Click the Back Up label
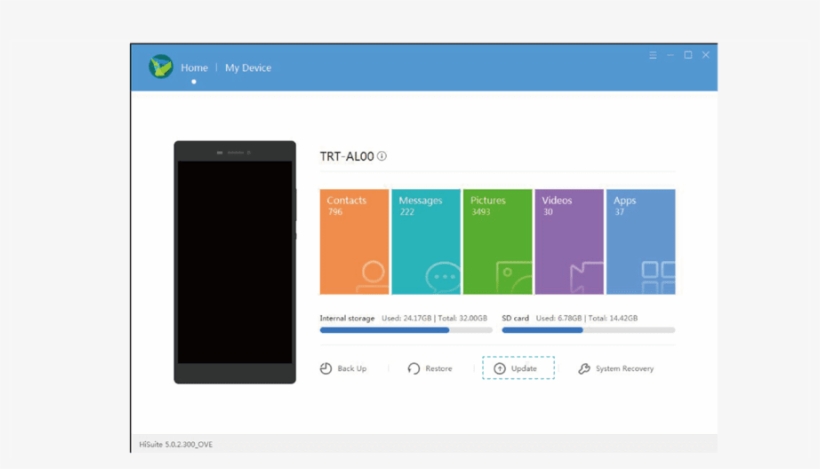This screenshot has width=820, height=469. point(352,369)
